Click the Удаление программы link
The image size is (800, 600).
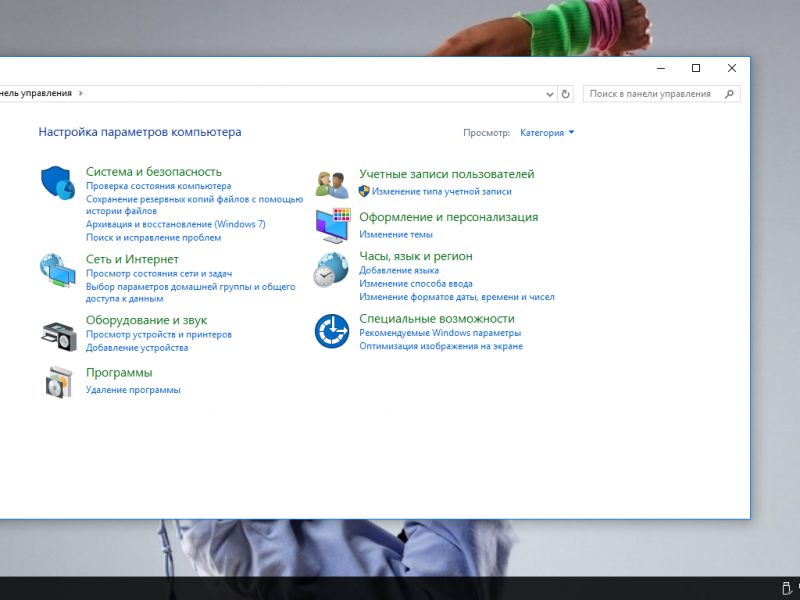(133, 390)
